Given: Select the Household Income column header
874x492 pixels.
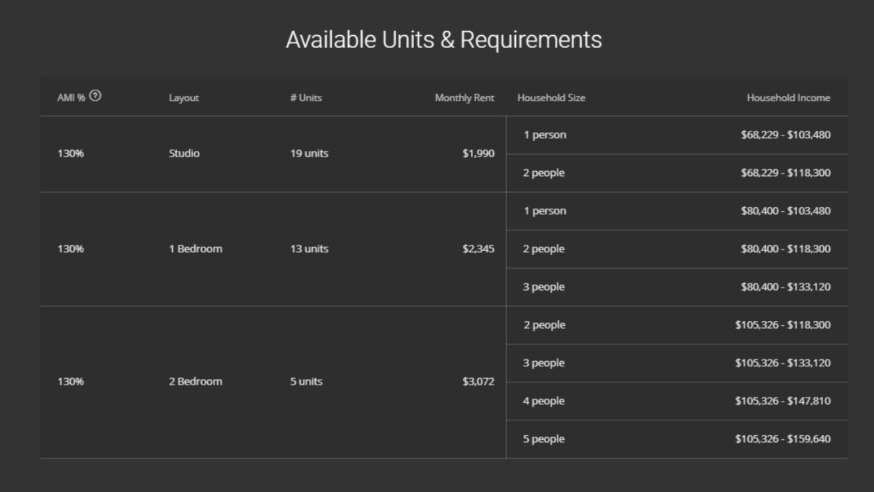Looking at the screenshot, I should (788, 98).
